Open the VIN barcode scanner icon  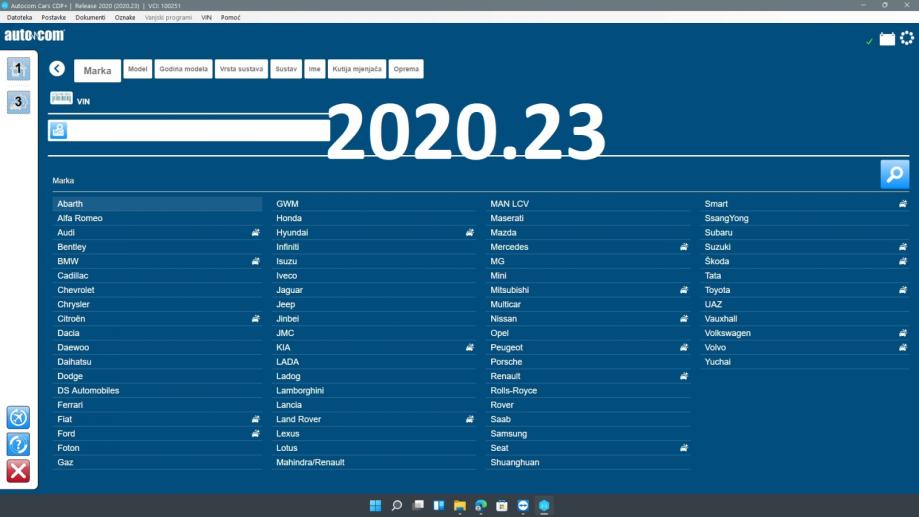pos(61,98)
